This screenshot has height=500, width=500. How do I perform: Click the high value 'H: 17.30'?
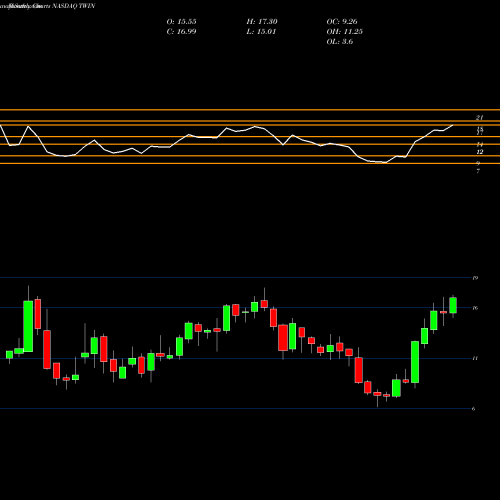[x=262, y=22]
